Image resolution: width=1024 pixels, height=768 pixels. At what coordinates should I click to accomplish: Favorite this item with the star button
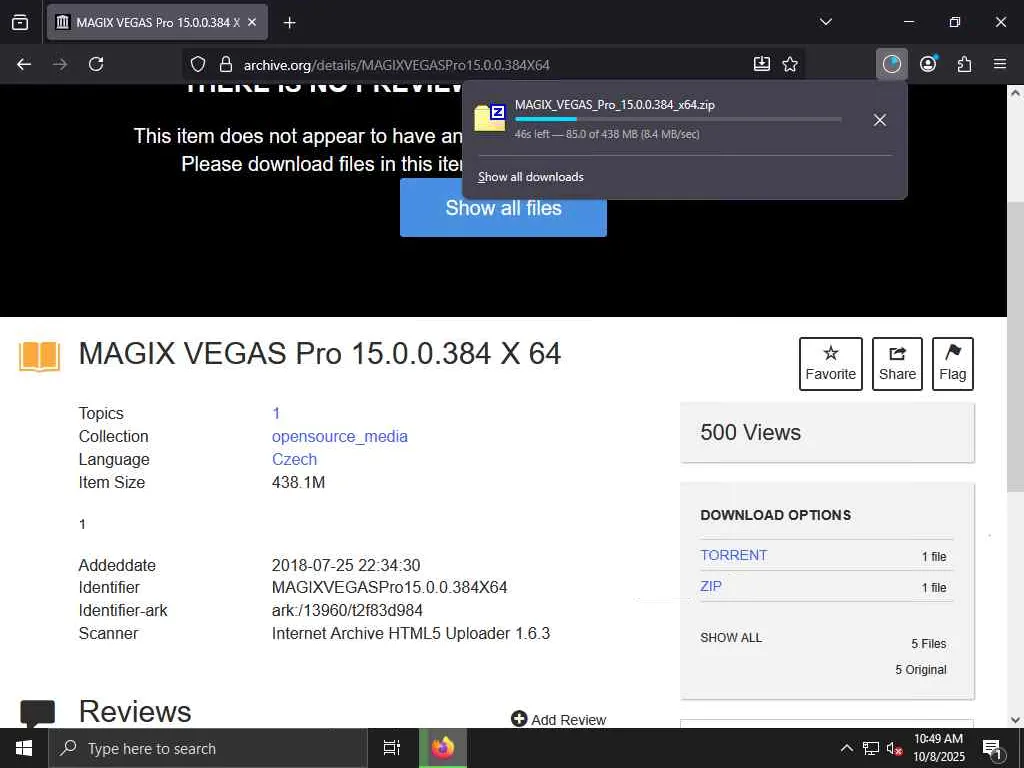point(831,364)
